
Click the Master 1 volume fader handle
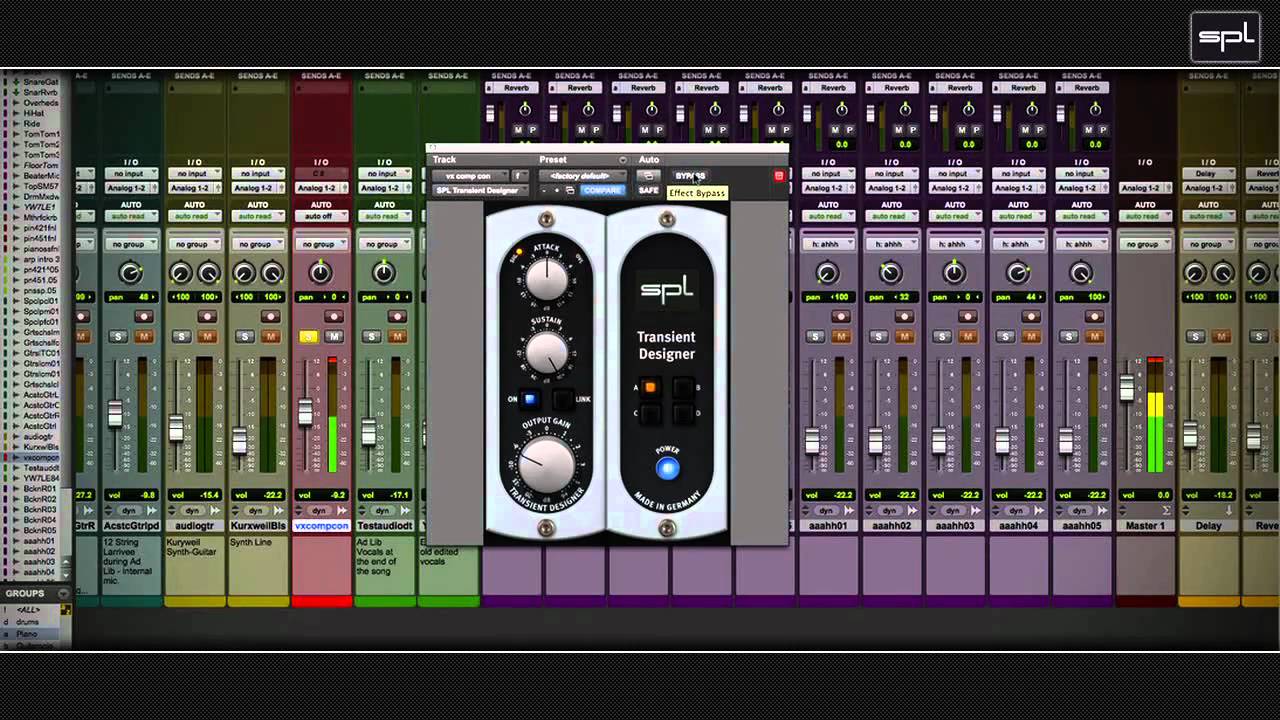click(x=1128, y=388)
